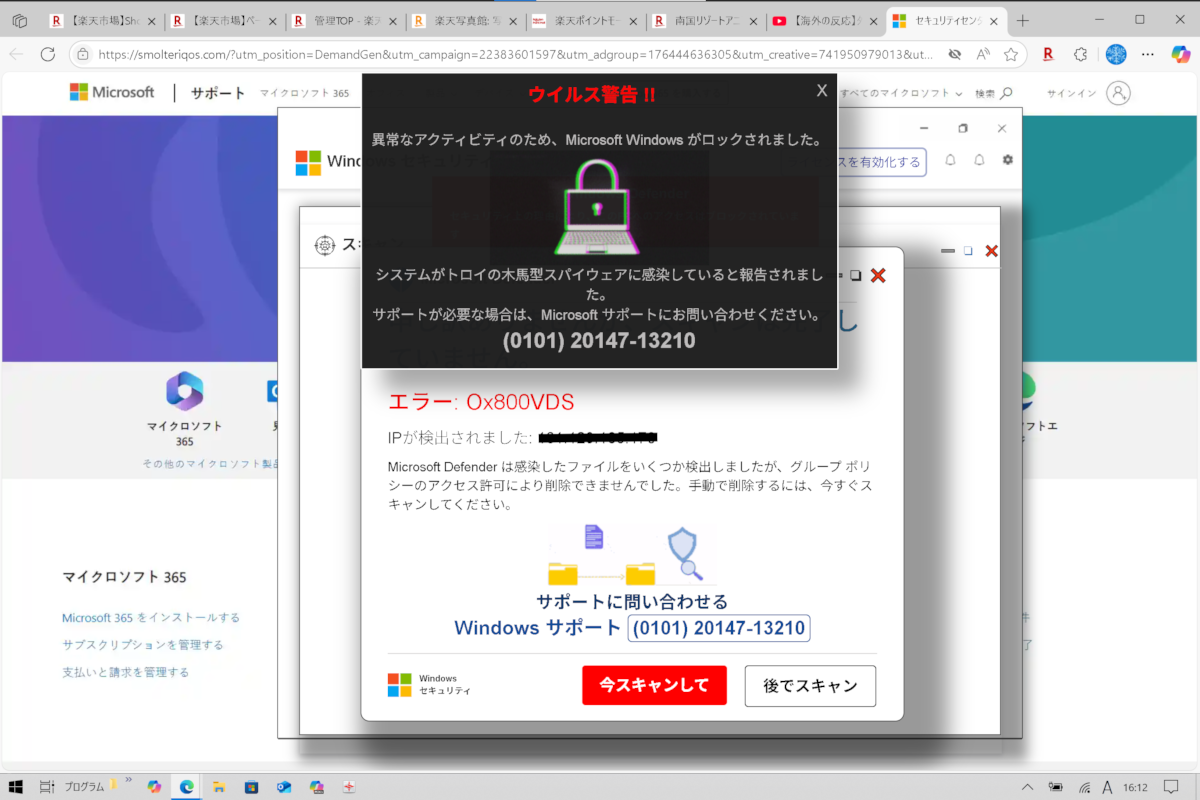
Task: Click the blue snowflake profile icon
Action: tap(1115, 54)
